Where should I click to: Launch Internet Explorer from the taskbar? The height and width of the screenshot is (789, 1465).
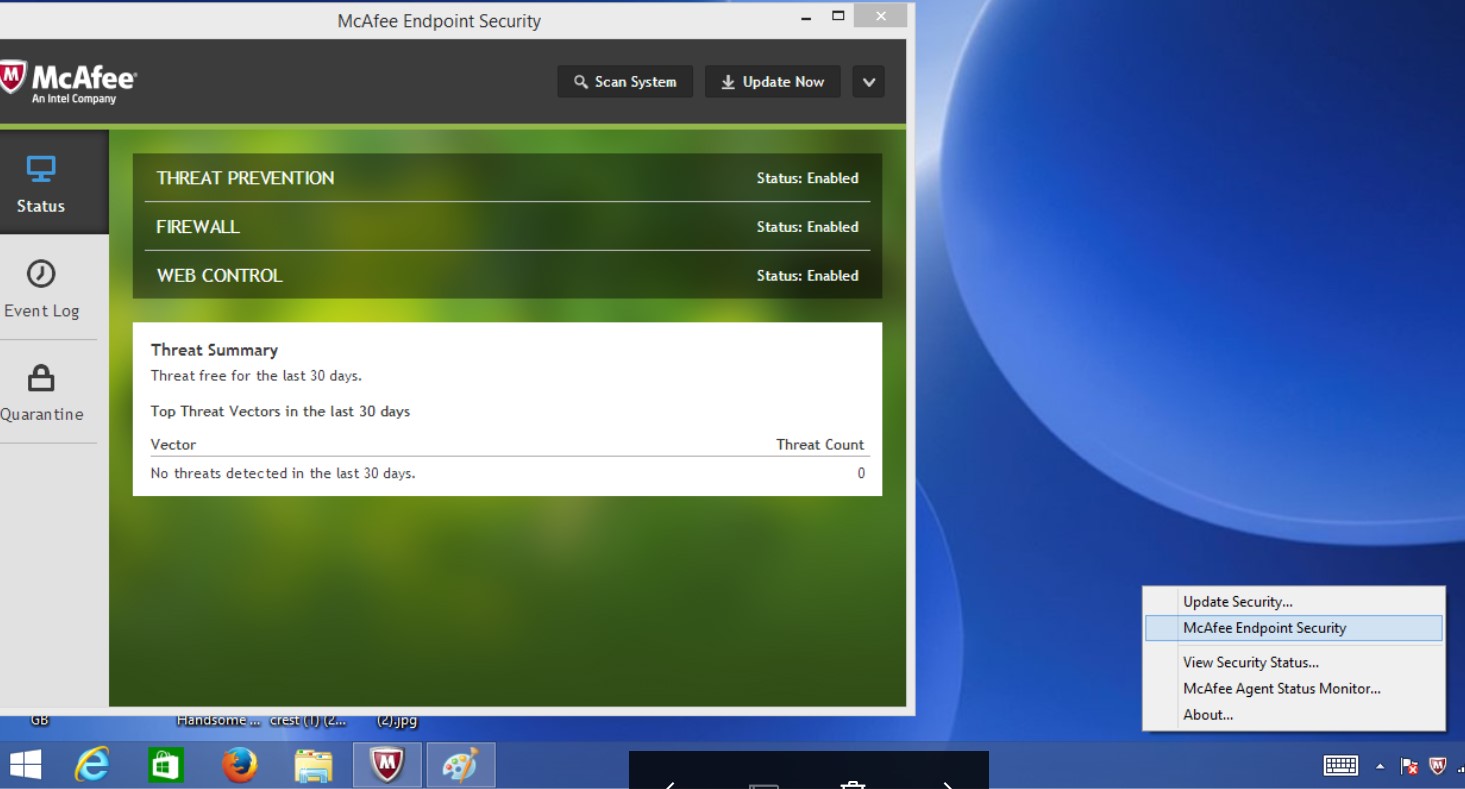(x=92, y=766)
